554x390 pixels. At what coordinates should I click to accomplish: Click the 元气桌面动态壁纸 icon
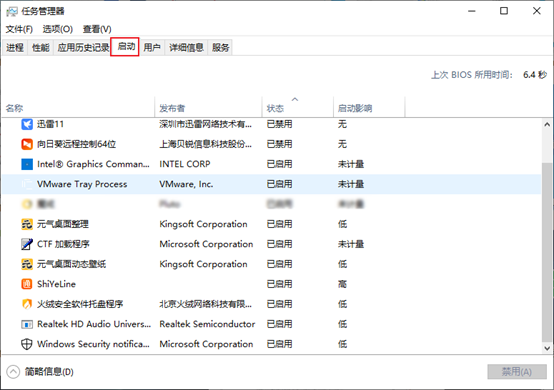[x=27, y=264]
